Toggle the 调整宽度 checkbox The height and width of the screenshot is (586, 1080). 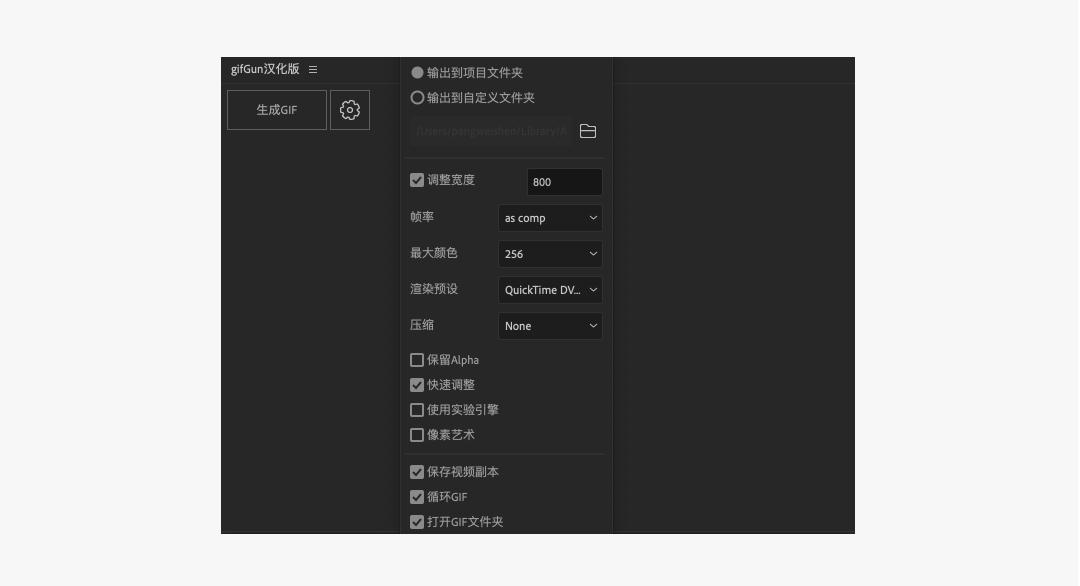click(x=416, y=179)
